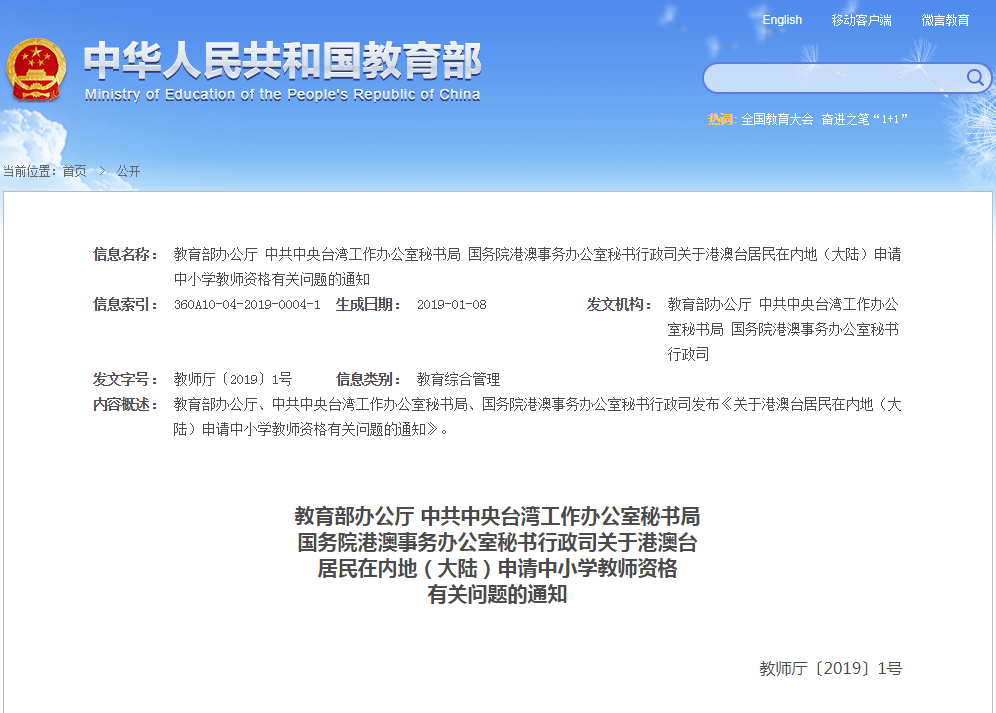
Task: Open 公开 in the breadcrumb
Action: pyautogui.click(x=128, y=171)
